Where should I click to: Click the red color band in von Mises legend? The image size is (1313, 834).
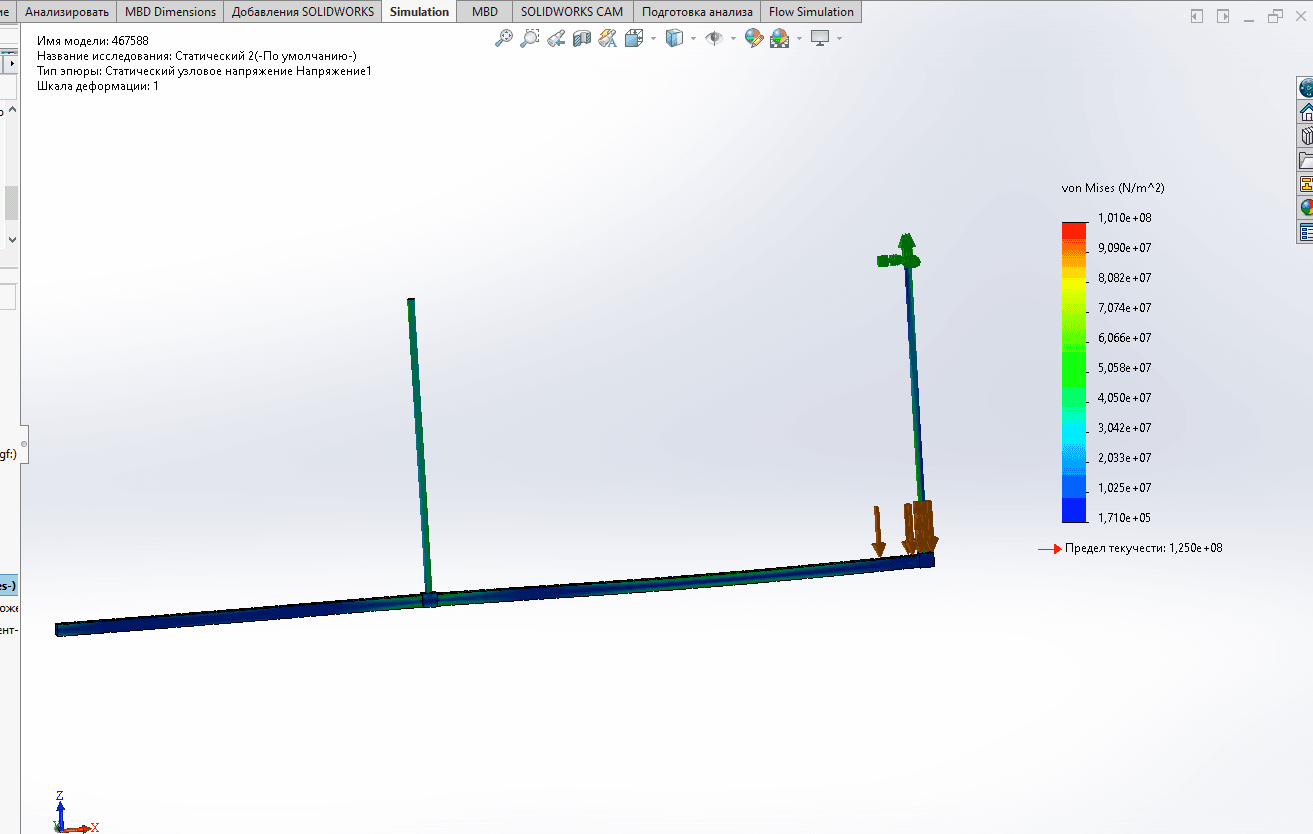(x=1074, y=230)
